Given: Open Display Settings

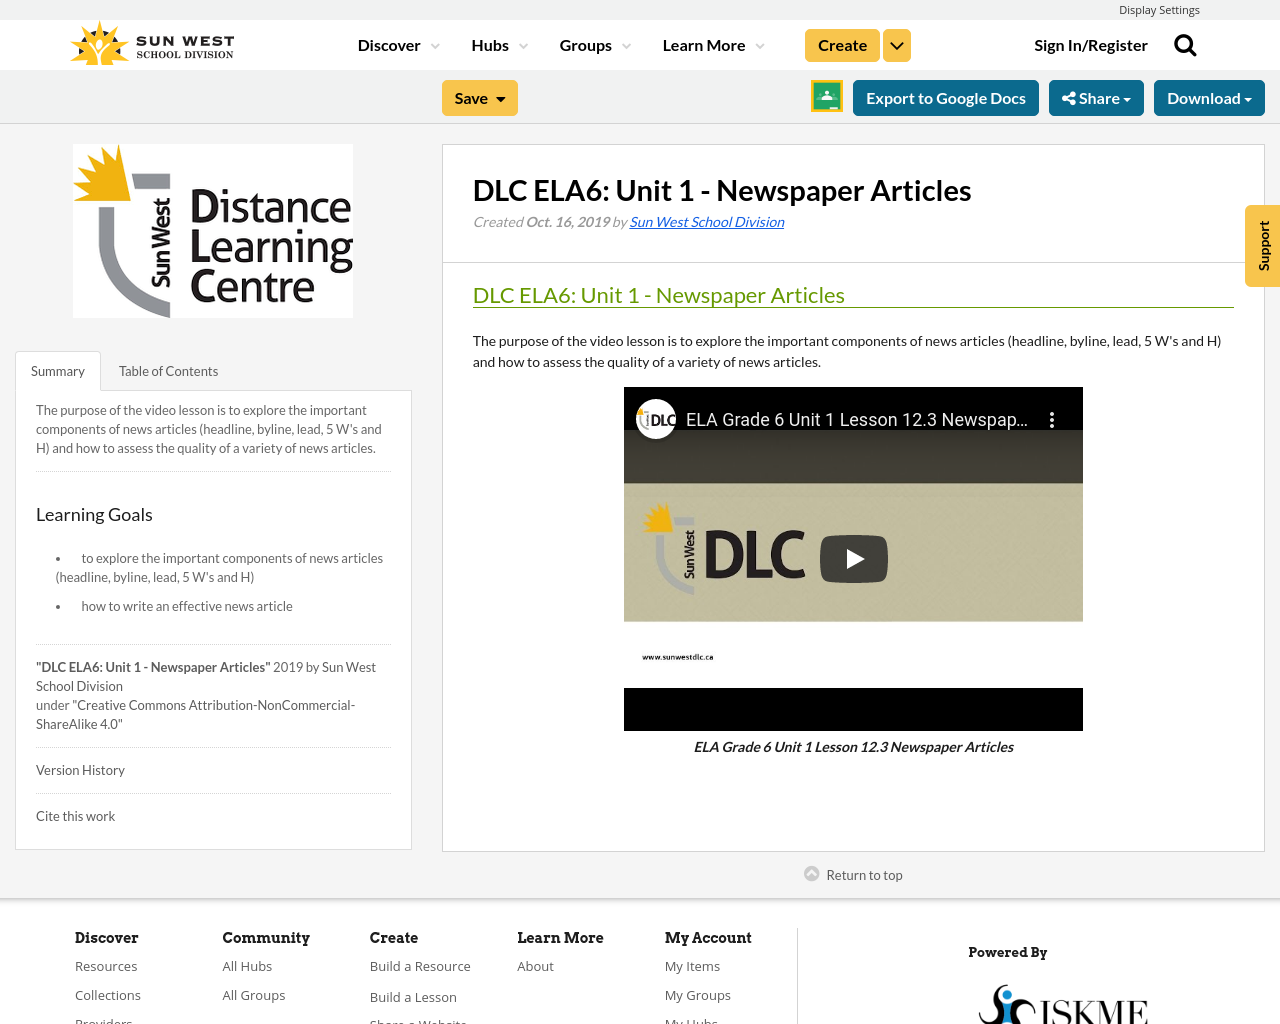Looking at the screenshot, I should tap(1159, 8).
